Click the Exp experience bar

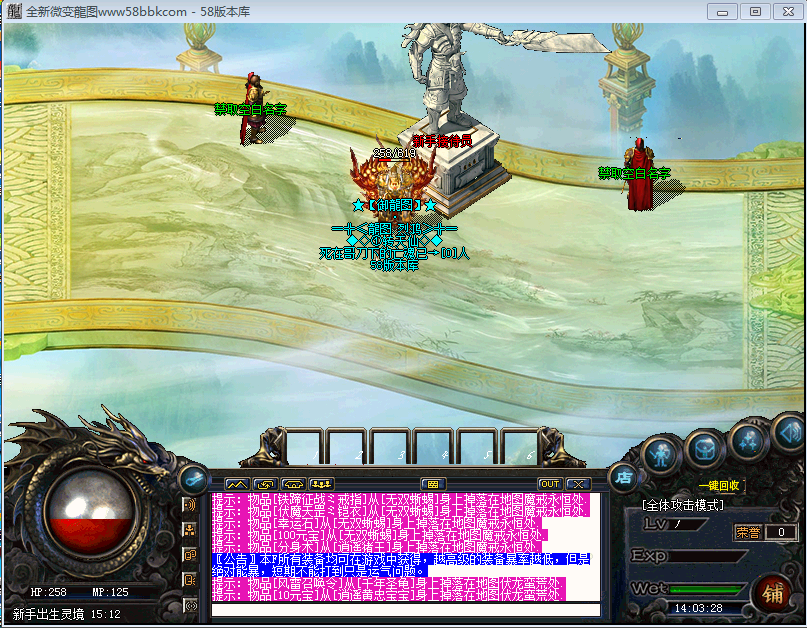[708, 556]
